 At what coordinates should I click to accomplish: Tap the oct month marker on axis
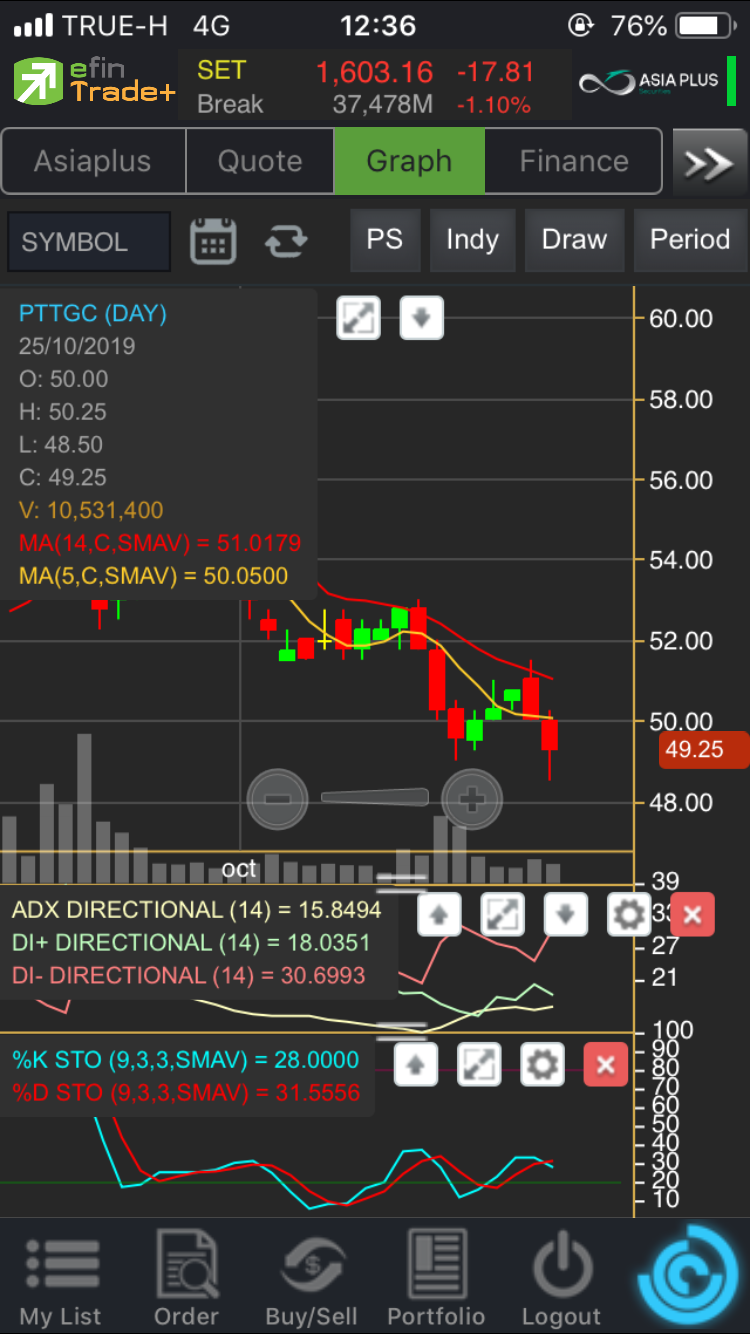coord(239,868)
